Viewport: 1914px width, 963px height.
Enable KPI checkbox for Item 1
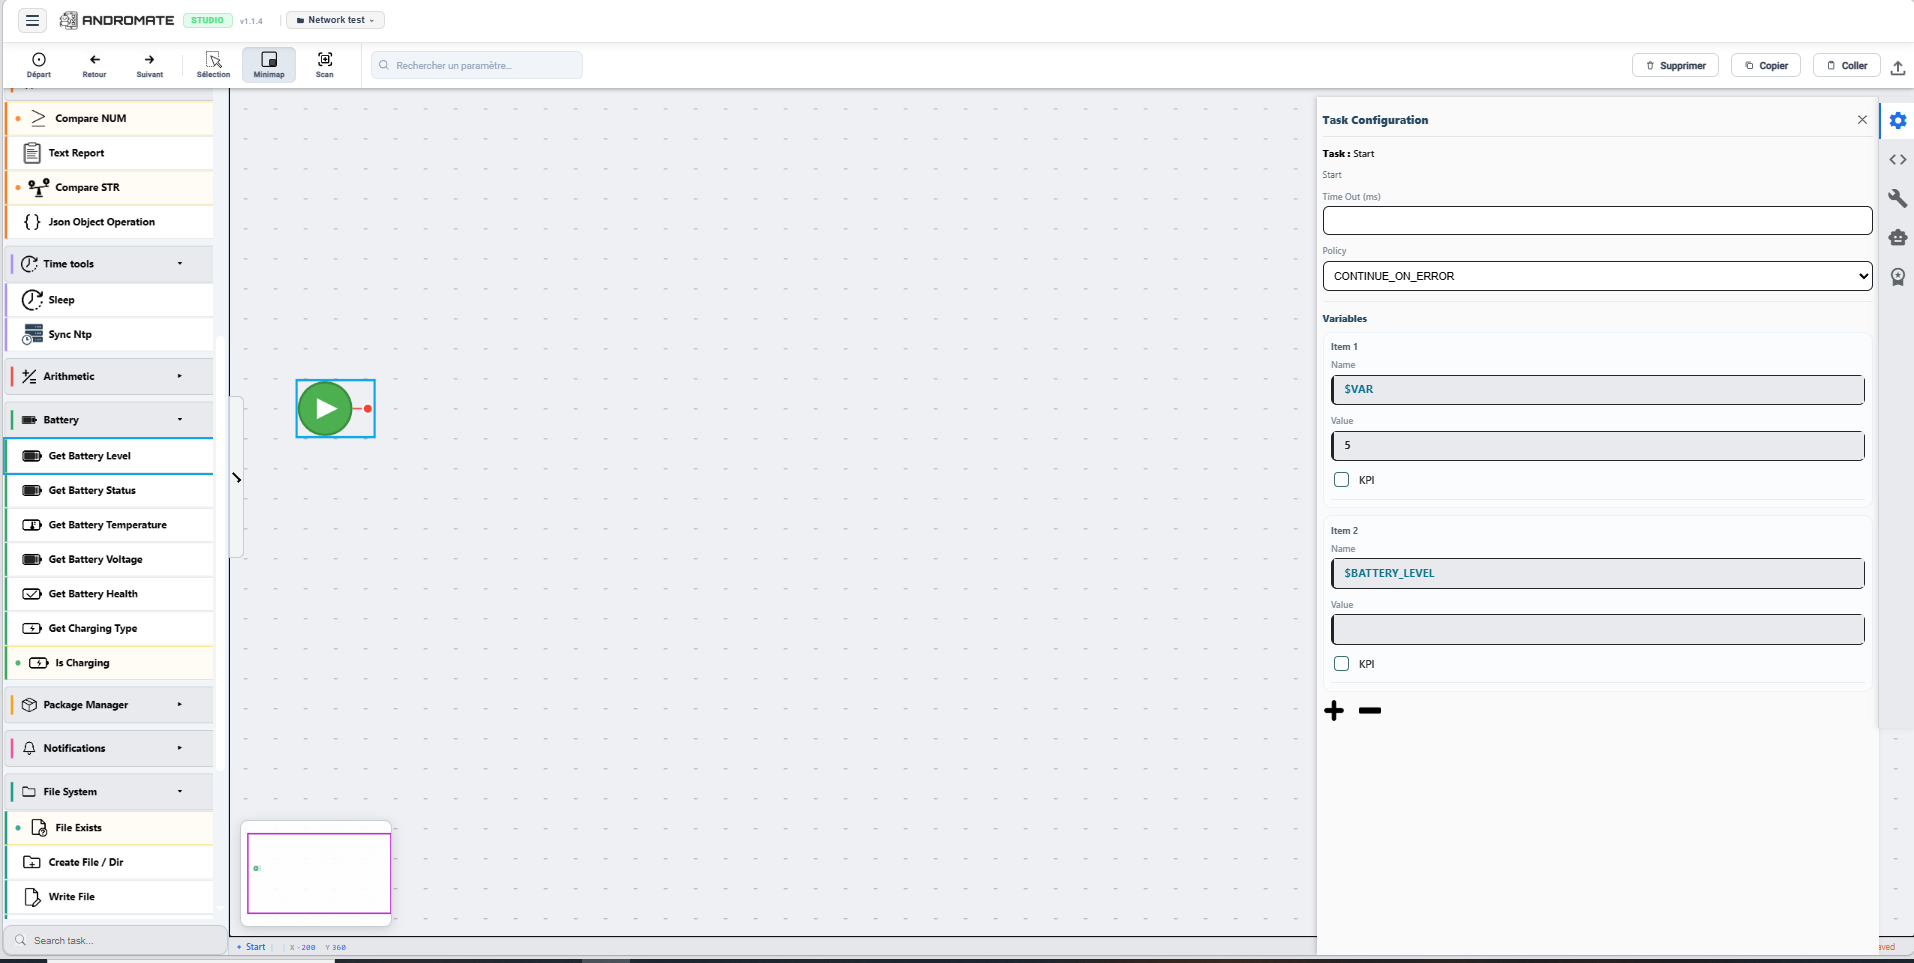click(1342, 480)
